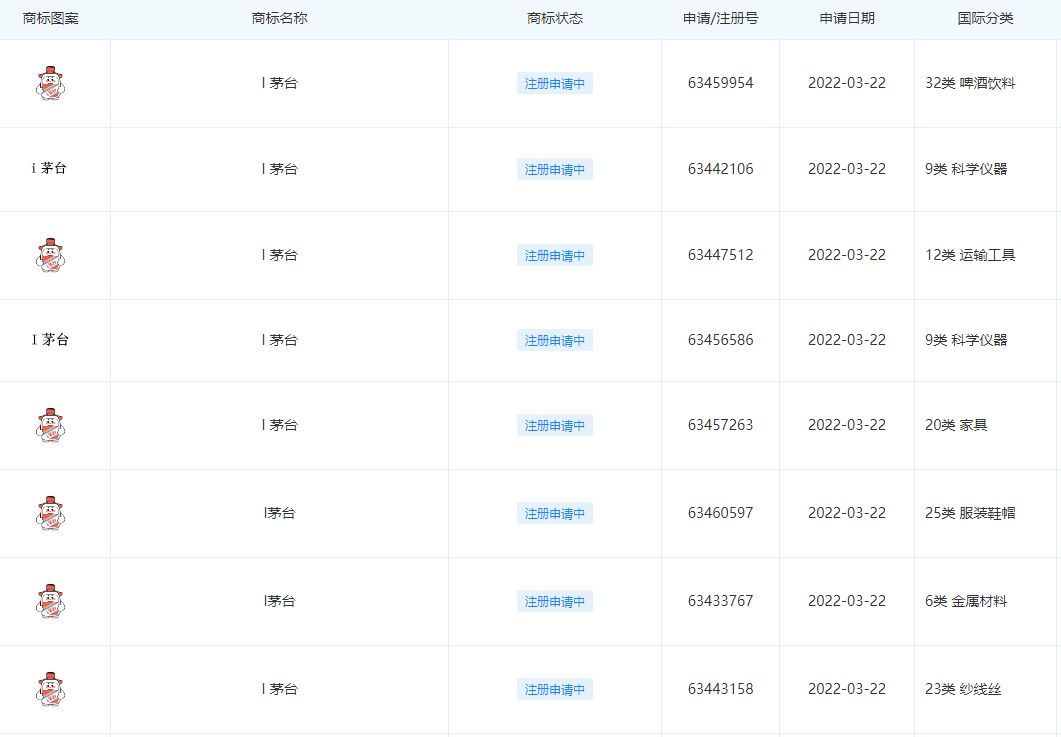Open trademark logo thumbnail in row 63457263
Screen dimensions: 1061x737
coord(50,425)
